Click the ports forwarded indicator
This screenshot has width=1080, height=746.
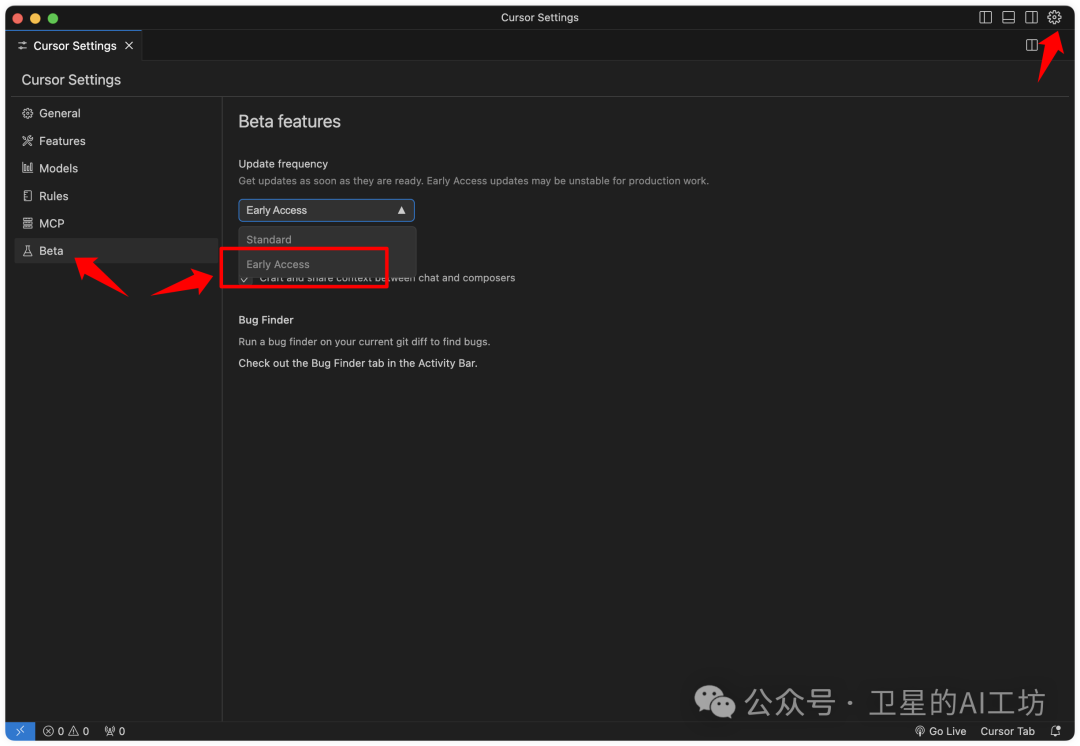115,731
